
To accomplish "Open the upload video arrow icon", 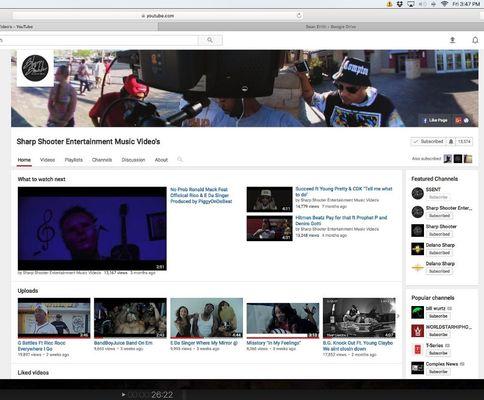I will point(452,40).
